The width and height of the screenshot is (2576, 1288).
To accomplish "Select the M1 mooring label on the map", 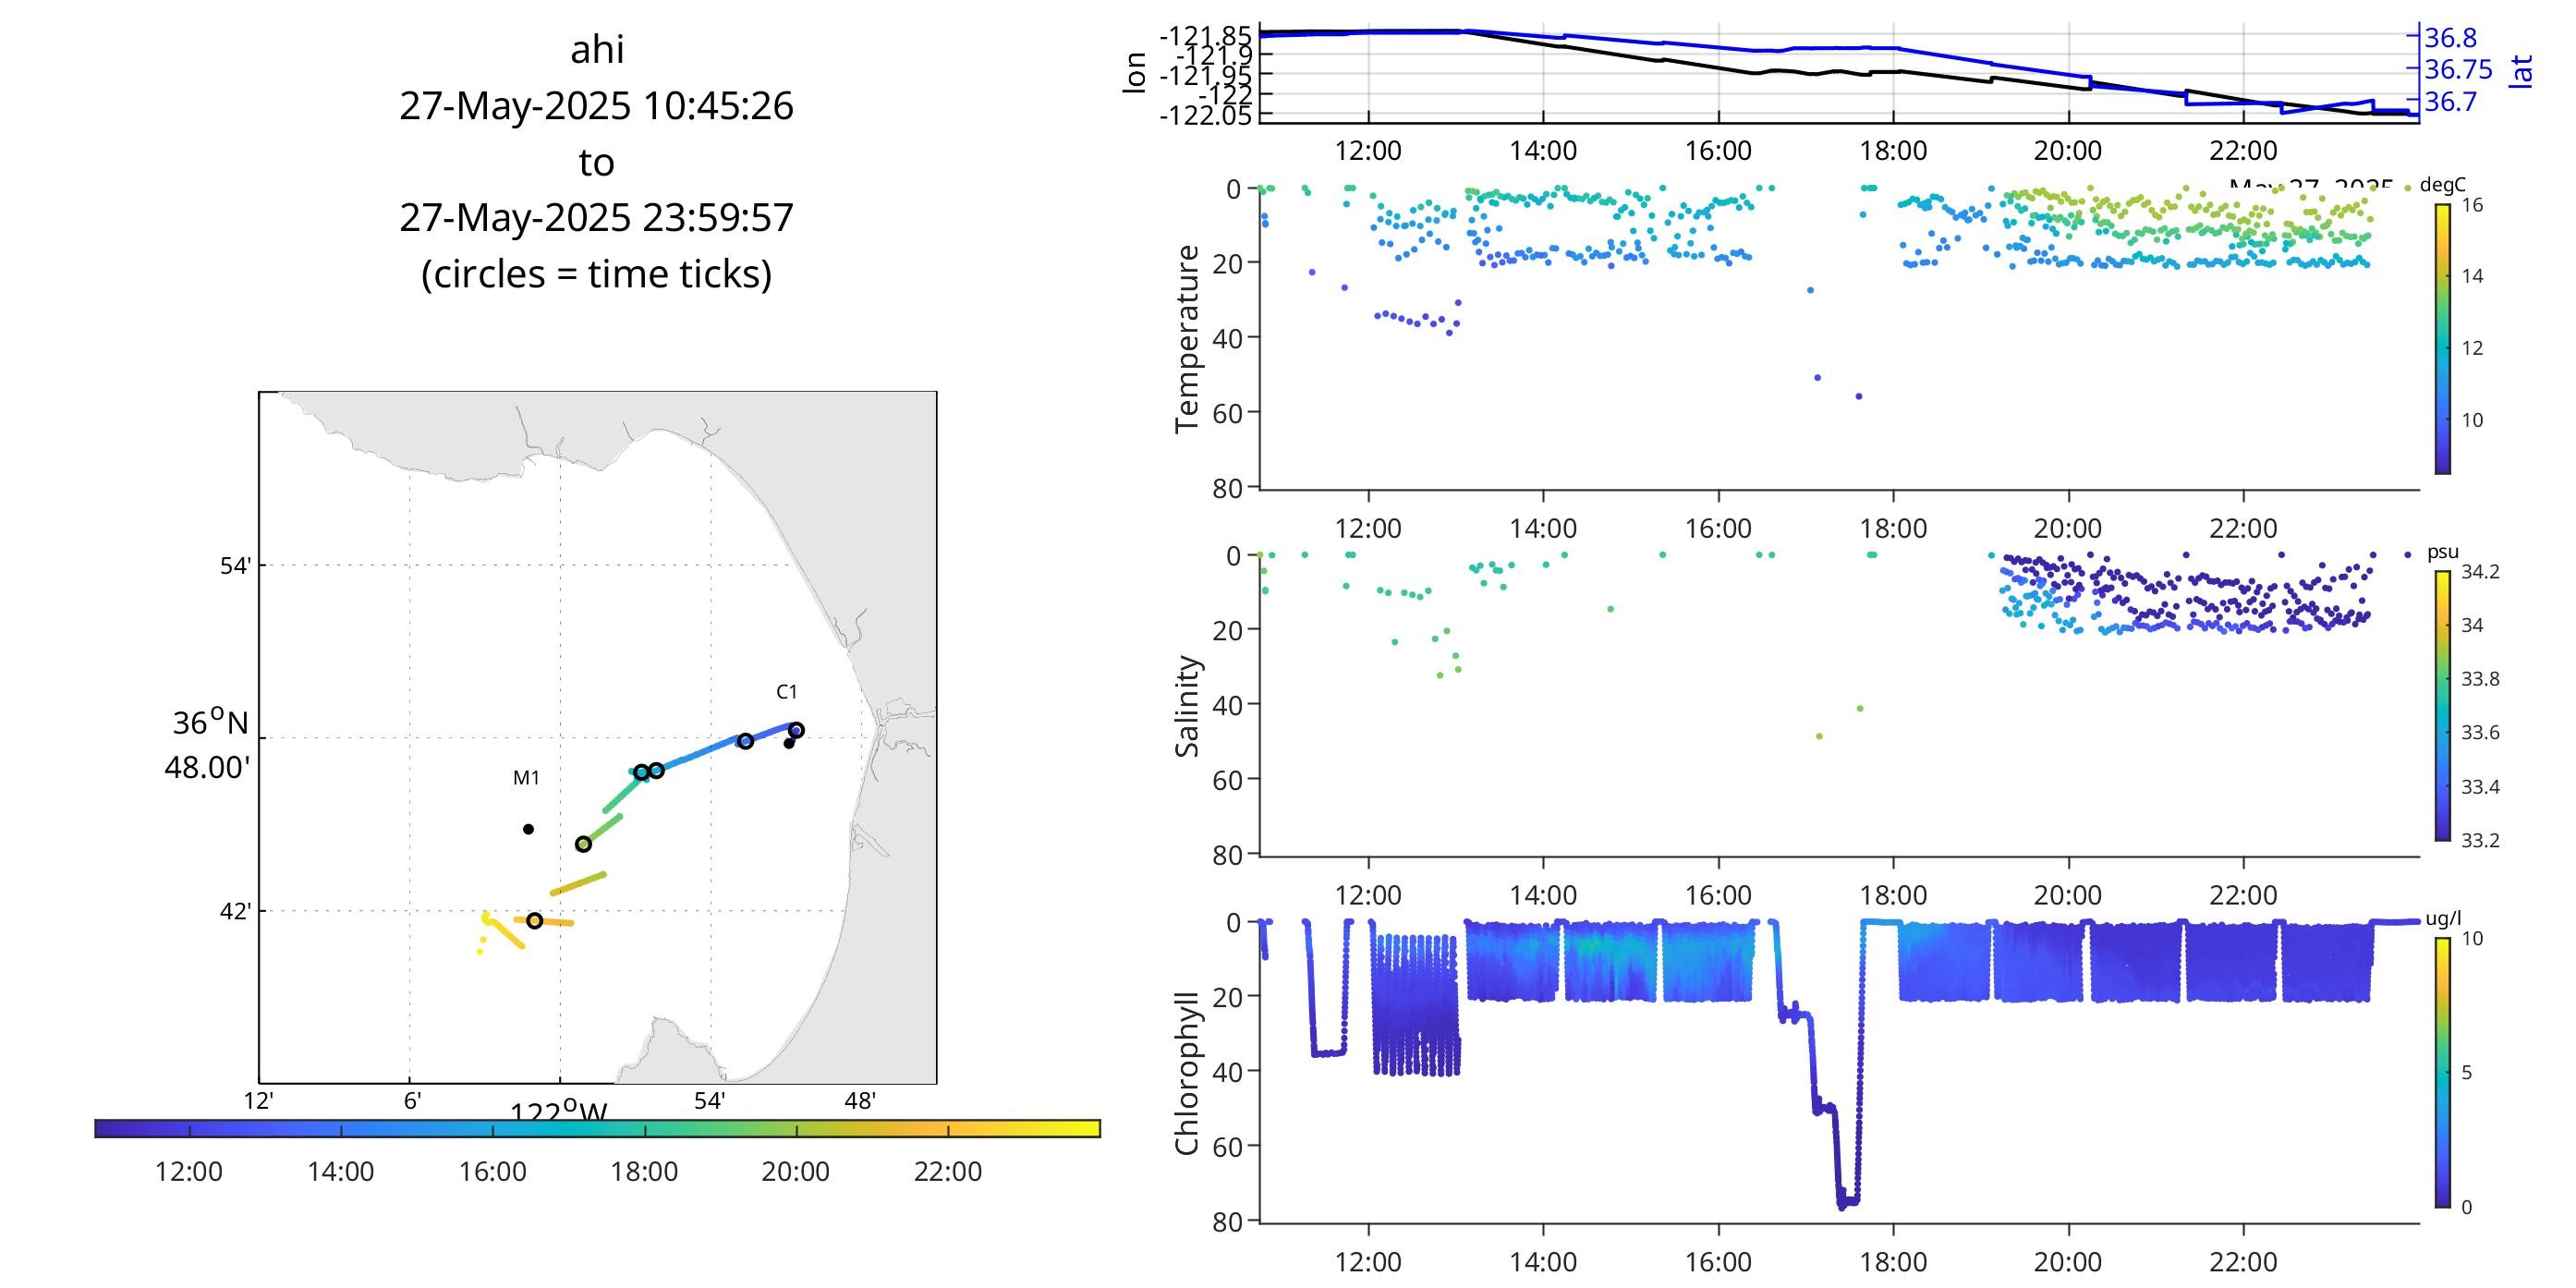I will [x=526, y=777].
